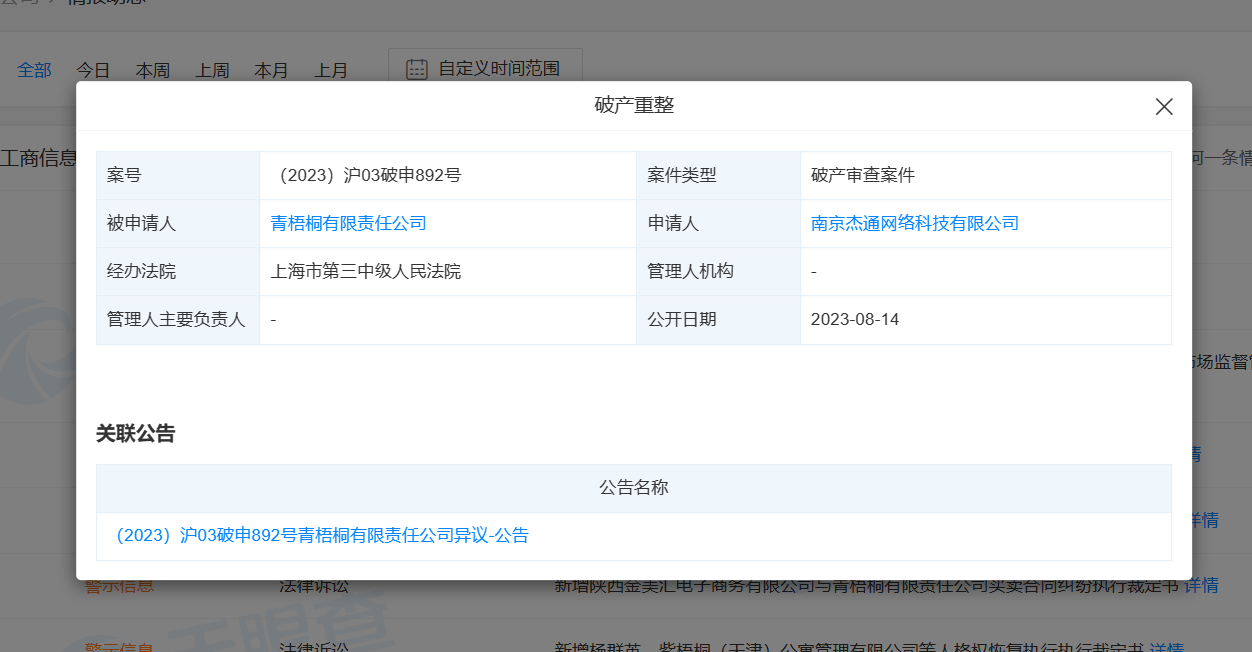Open applicant 南京杰通网络科技有限公司 link
Image resolution: width=1252 pixels, height=652 pixels.
[915, 223]
